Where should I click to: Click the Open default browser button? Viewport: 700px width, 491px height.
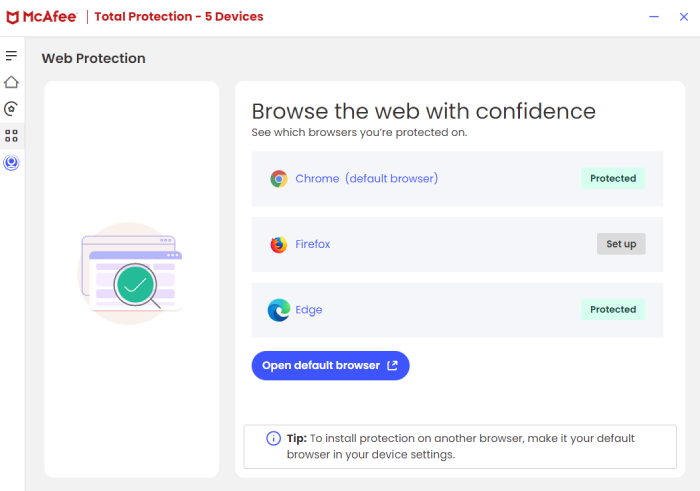coord(330,366)
